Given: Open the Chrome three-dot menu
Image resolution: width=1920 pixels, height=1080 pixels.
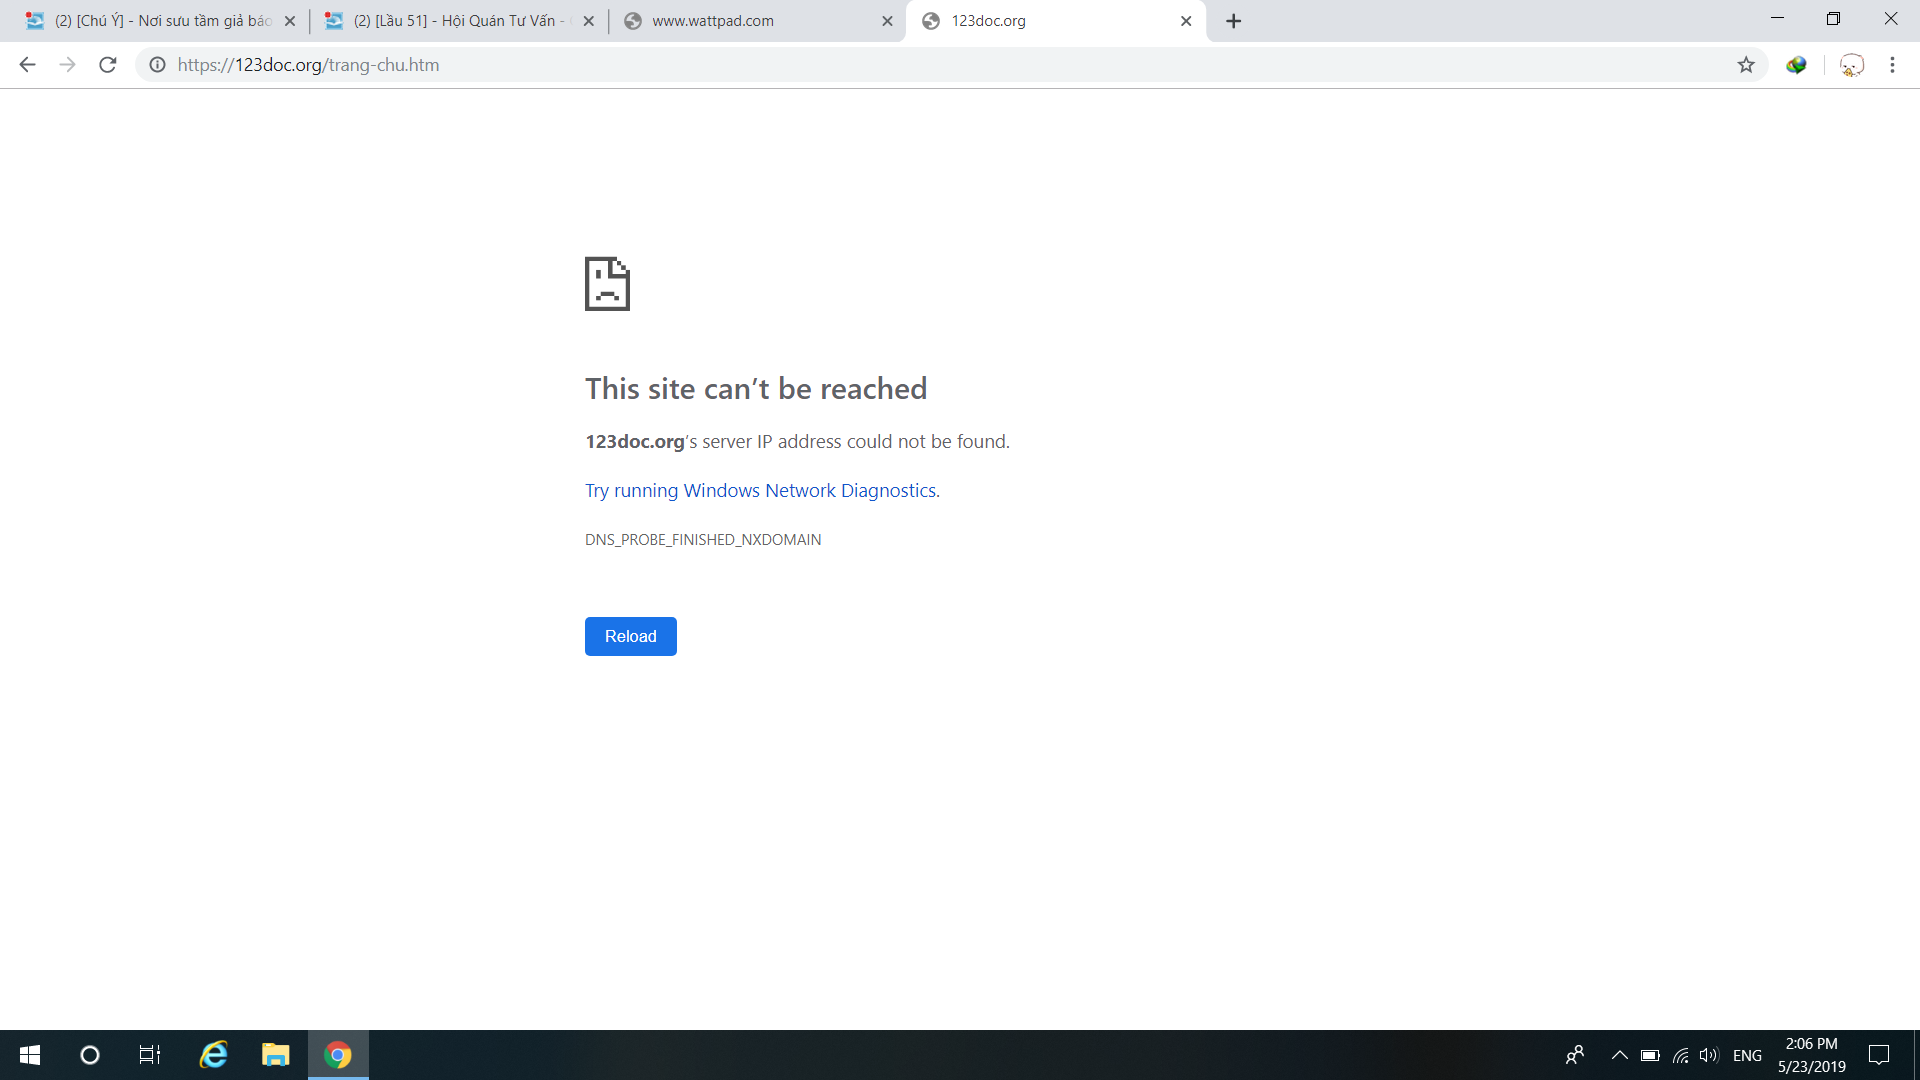Looking at the screenshot, I should (1892, 65).
